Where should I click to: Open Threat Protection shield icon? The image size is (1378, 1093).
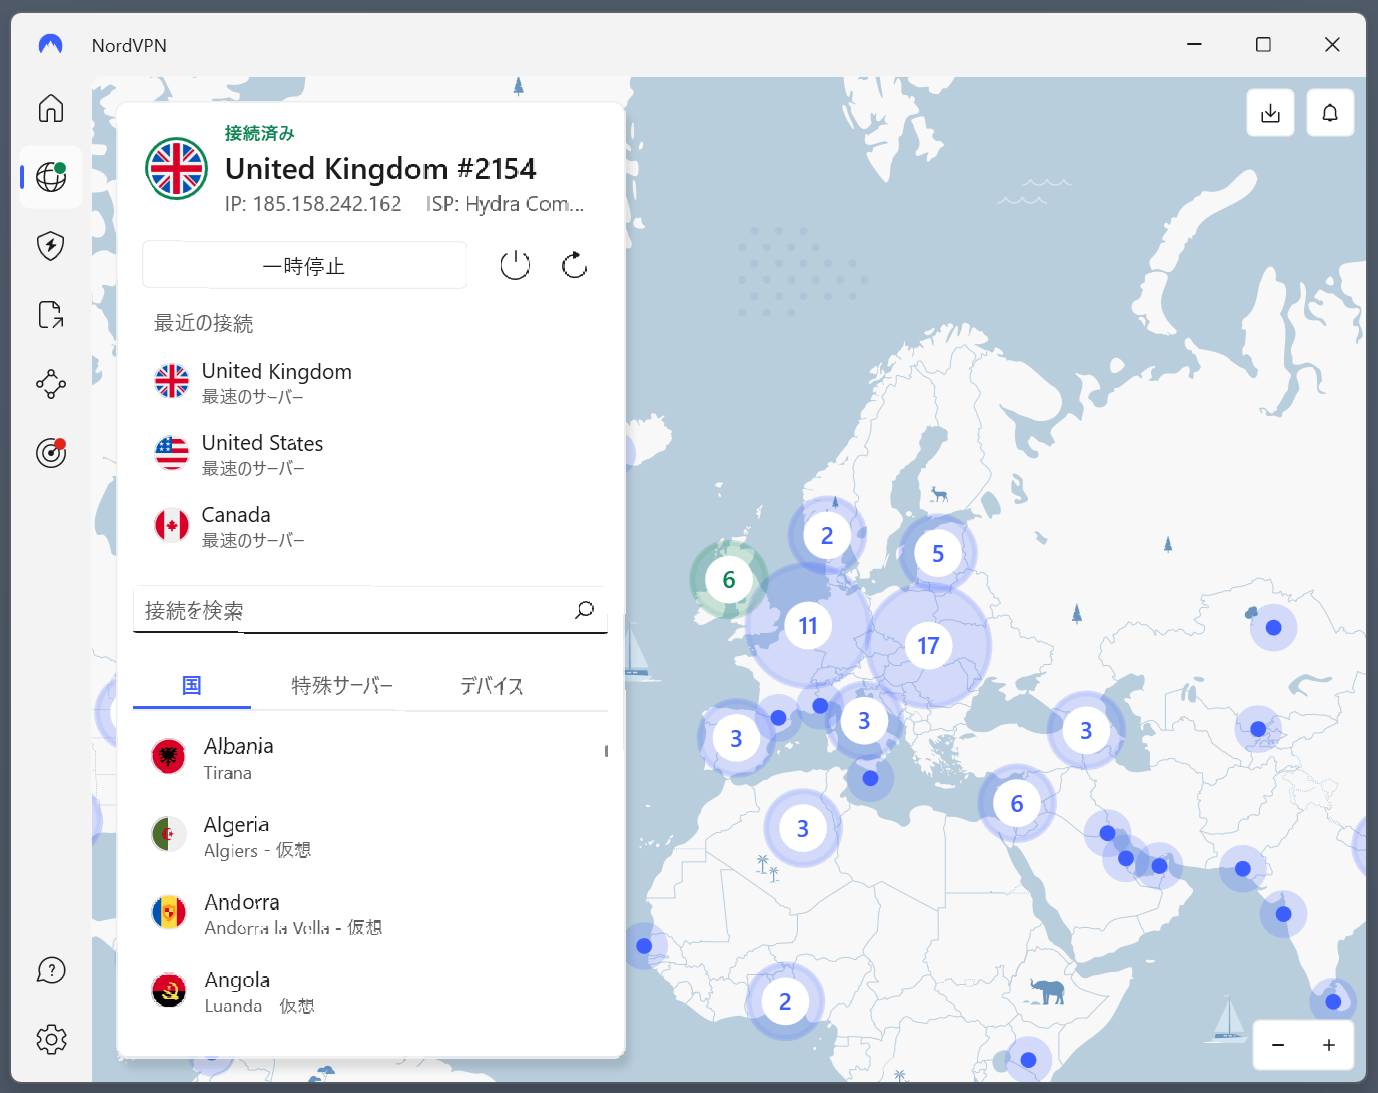click(51, 246)
